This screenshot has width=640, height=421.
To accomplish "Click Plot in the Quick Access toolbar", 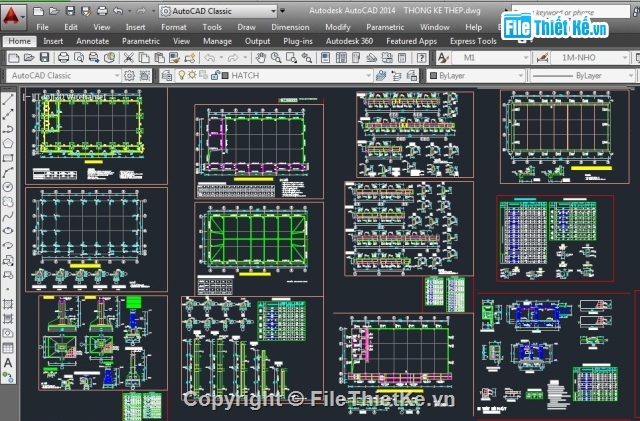I will click(x=102, y=11).
